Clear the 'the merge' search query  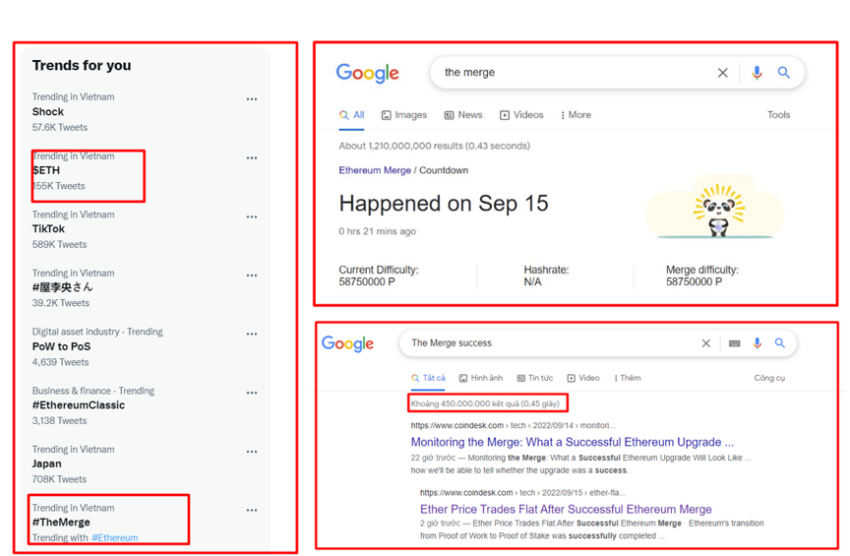pos(722,73)
